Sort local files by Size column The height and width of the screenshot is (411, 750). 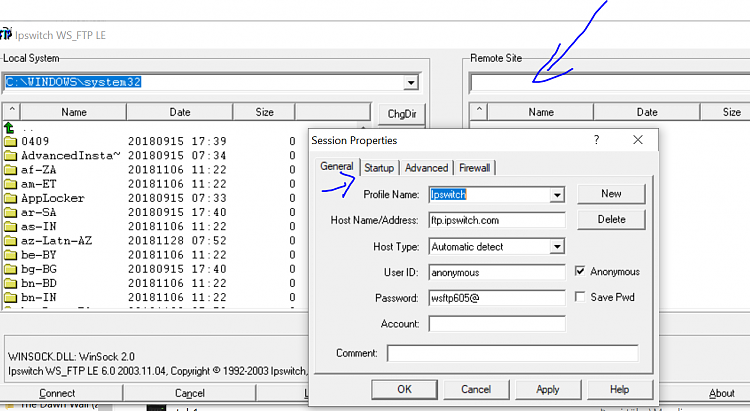pyautogui.click(x=264, y=112)
